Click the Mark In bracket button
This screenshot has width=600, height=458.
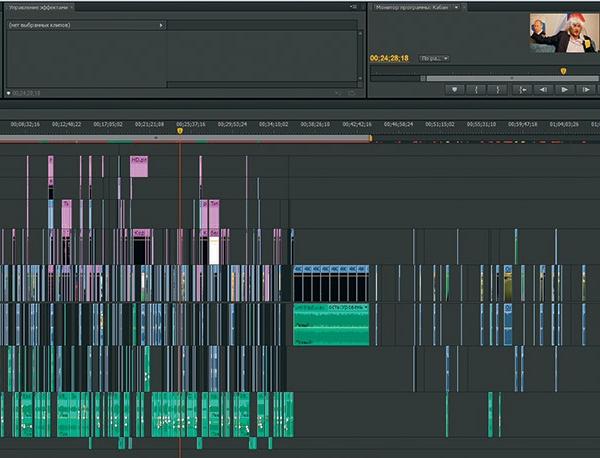[477, 89]
